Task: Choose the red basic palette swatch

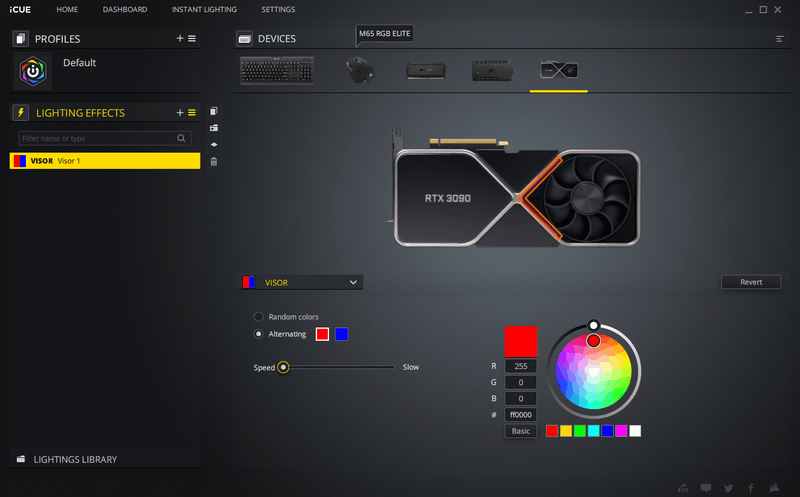Action: point(552,431)
